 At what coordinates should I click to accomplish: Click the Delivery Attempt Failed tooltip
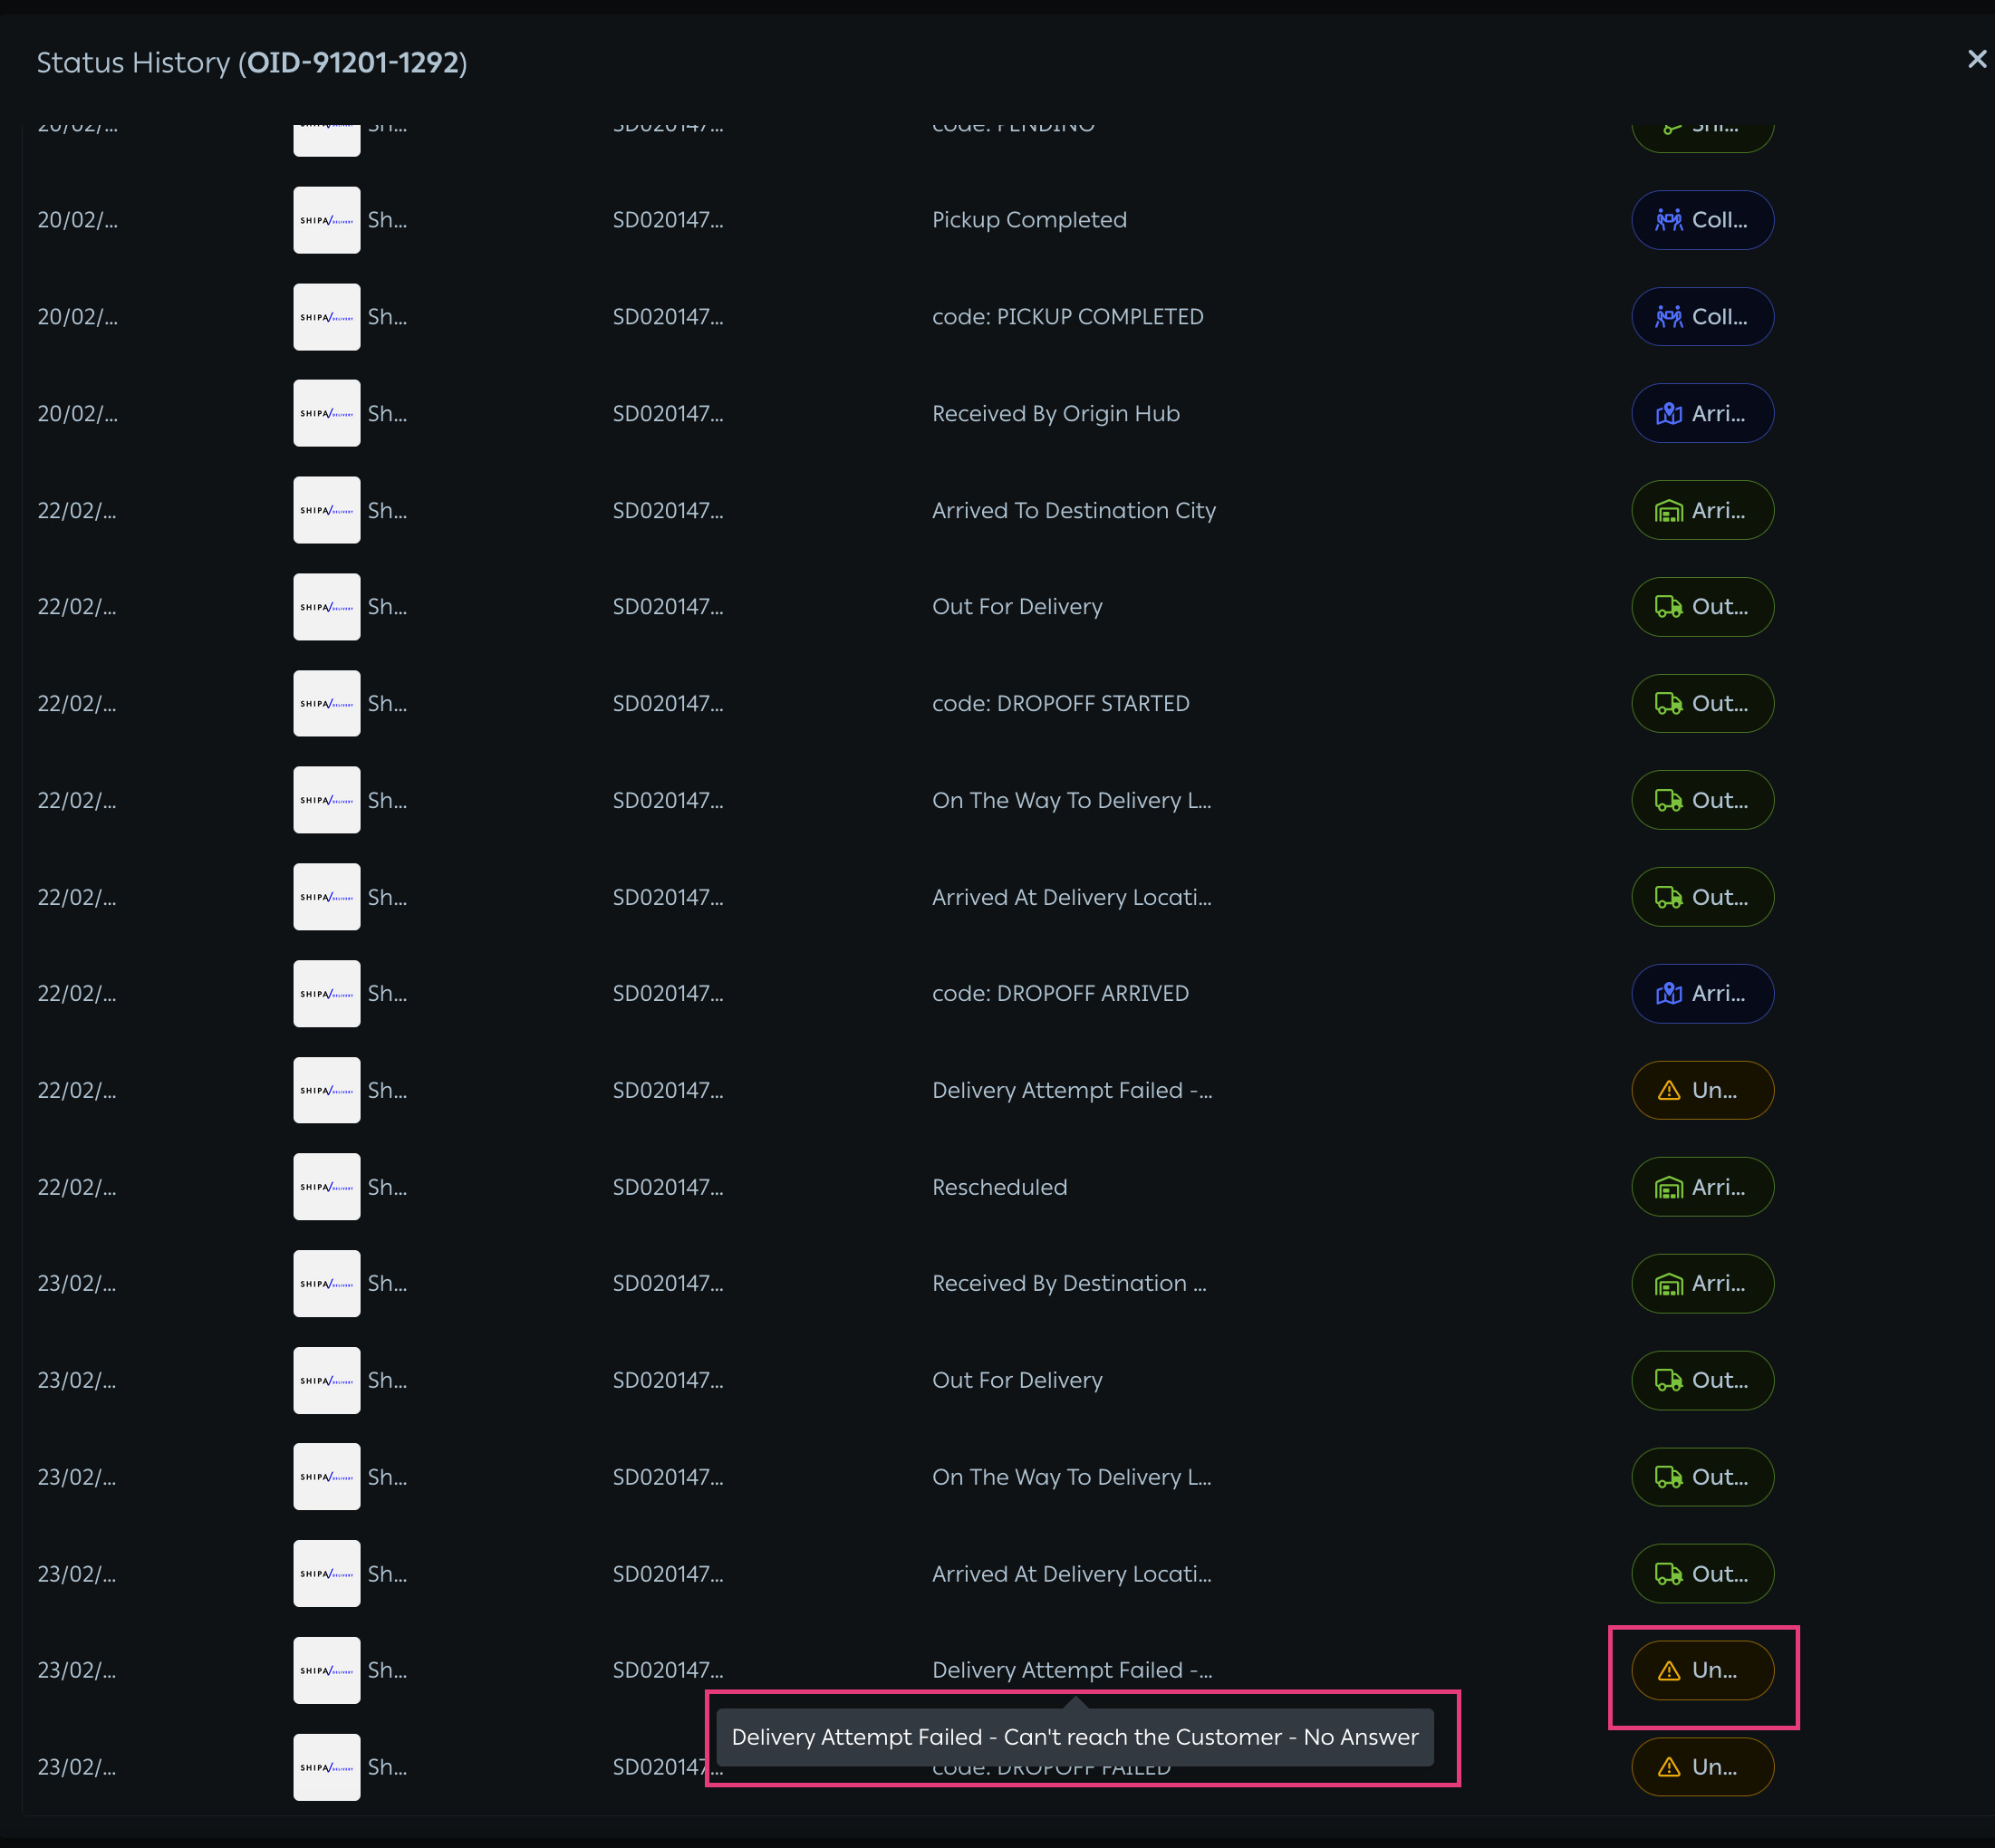pos(1074,1737)
